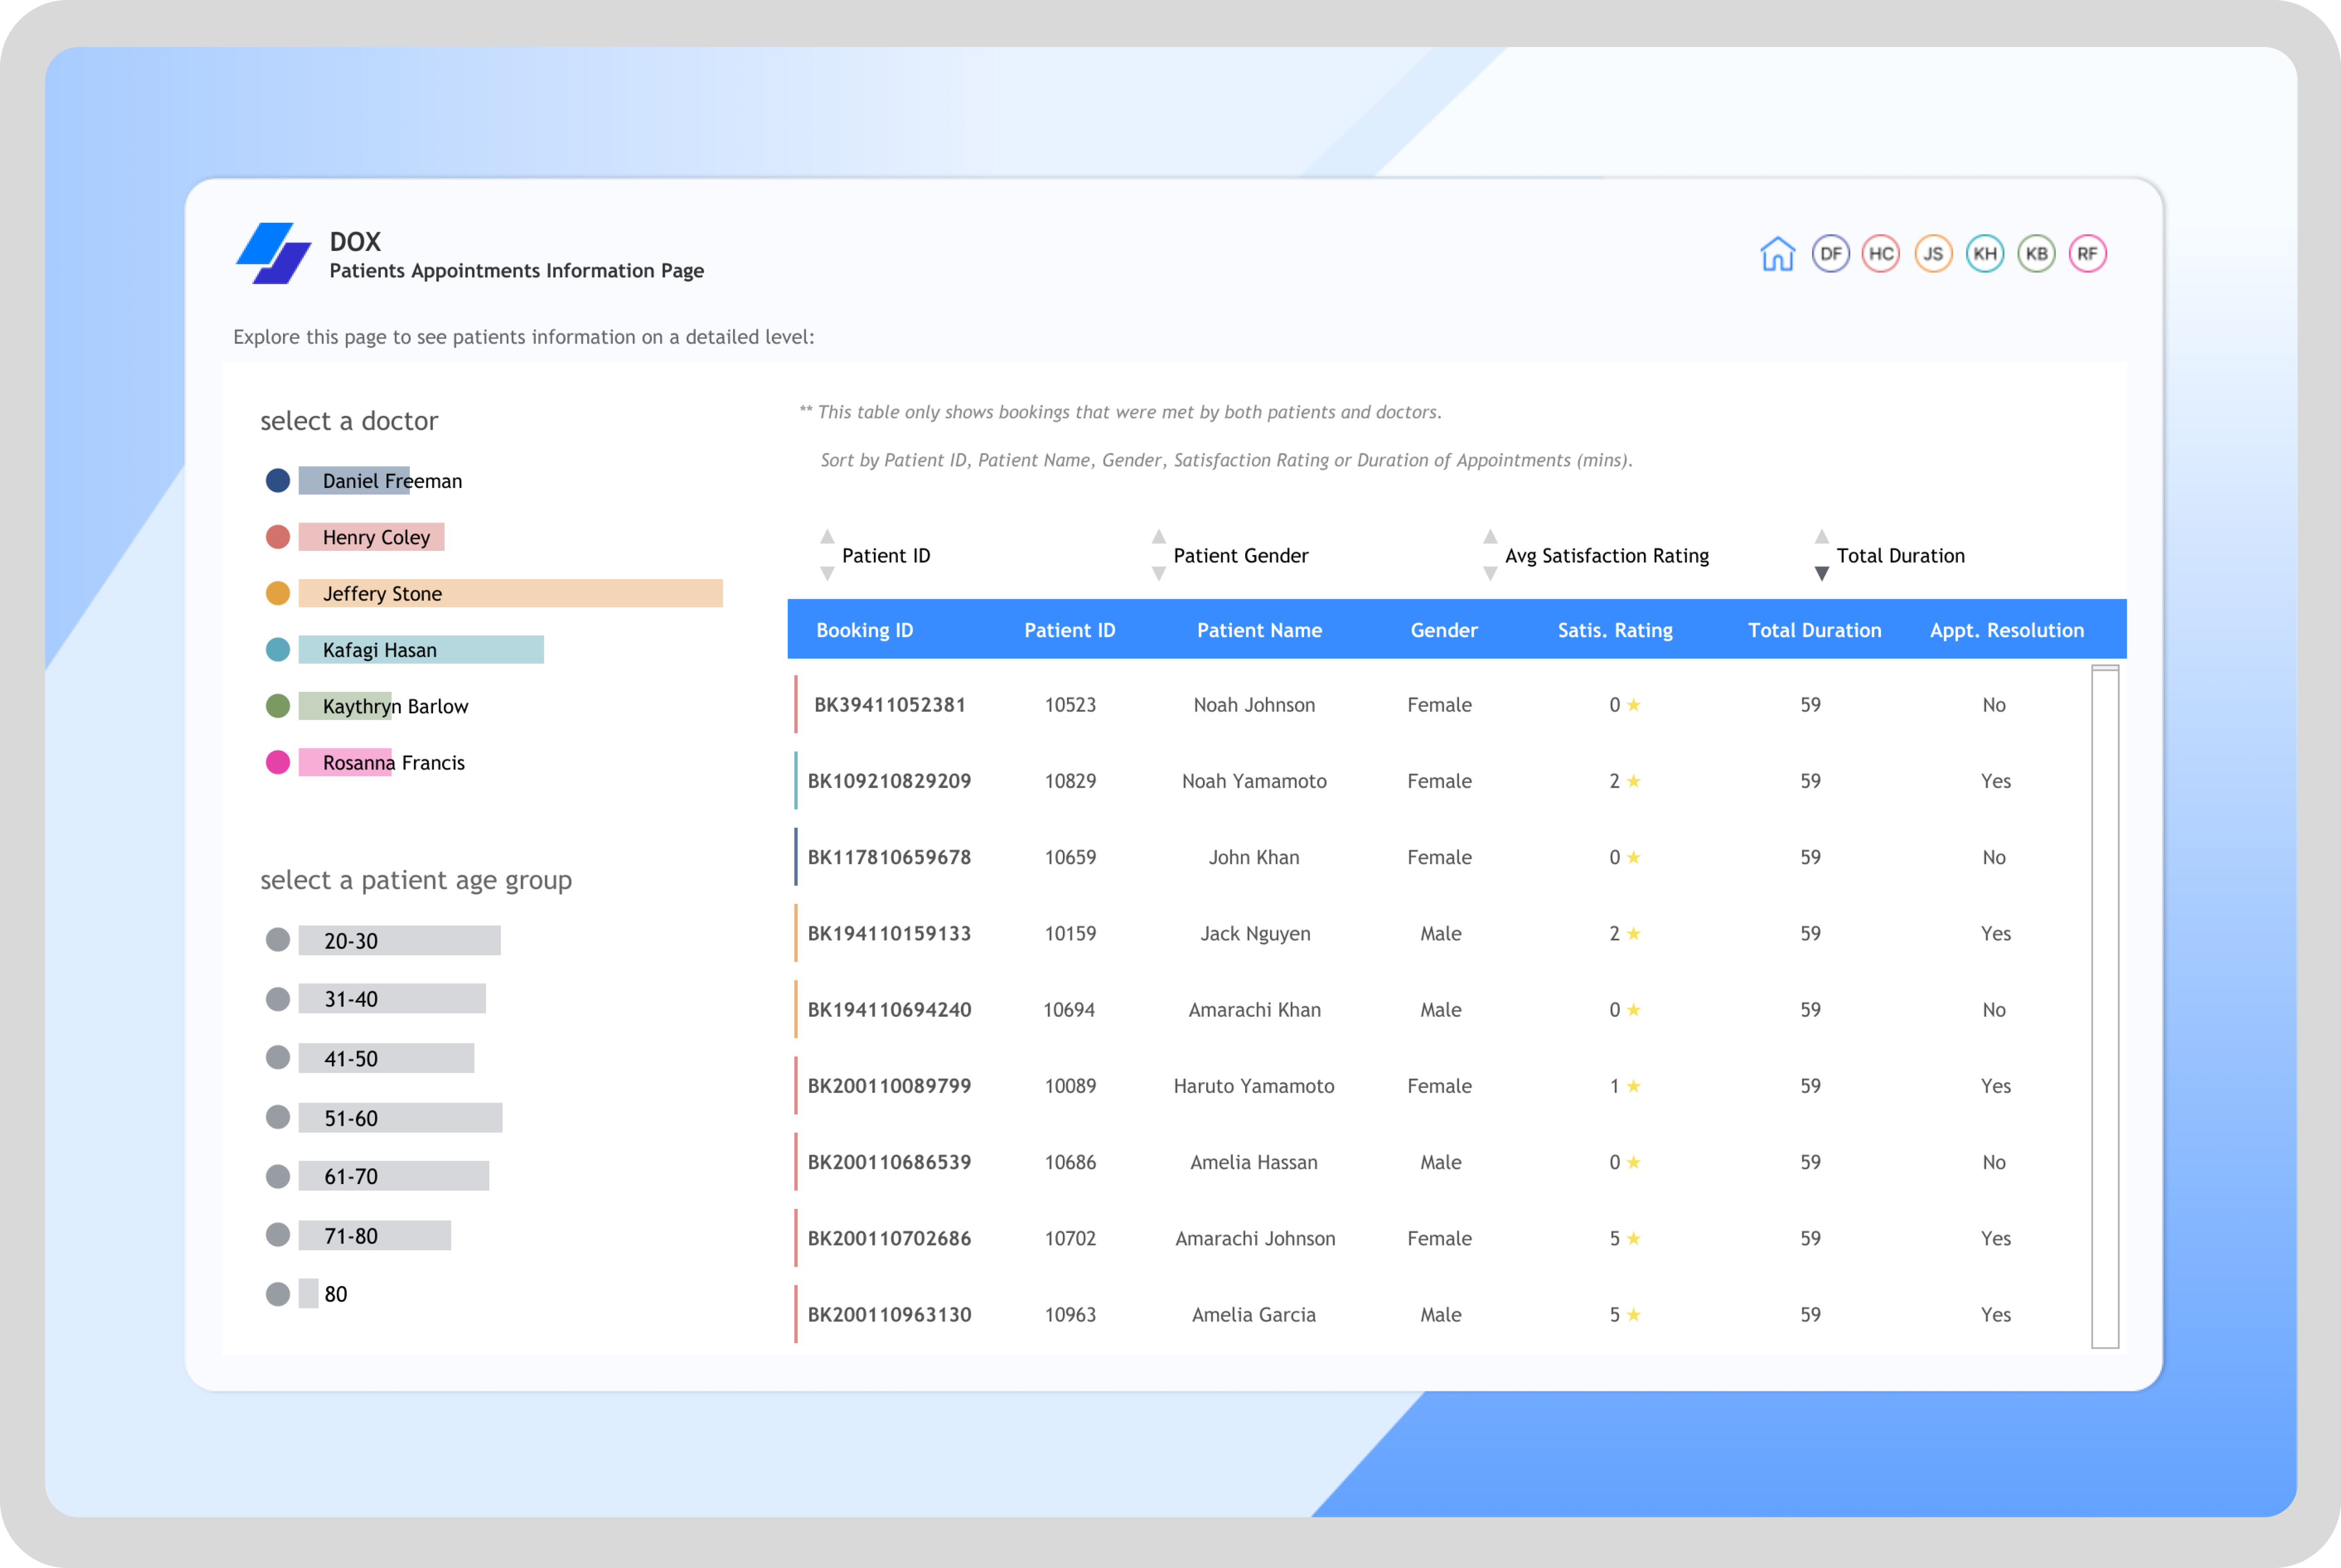This screenshot has width=2341, height=1568.
Task: Select booking BK109210829209
Action: (x=889, y=781)
